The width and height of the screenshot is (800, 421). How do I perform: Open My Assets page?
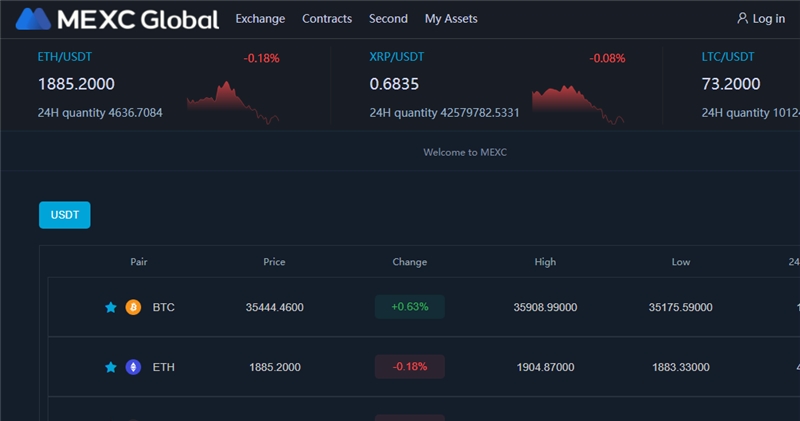point(451,19)
